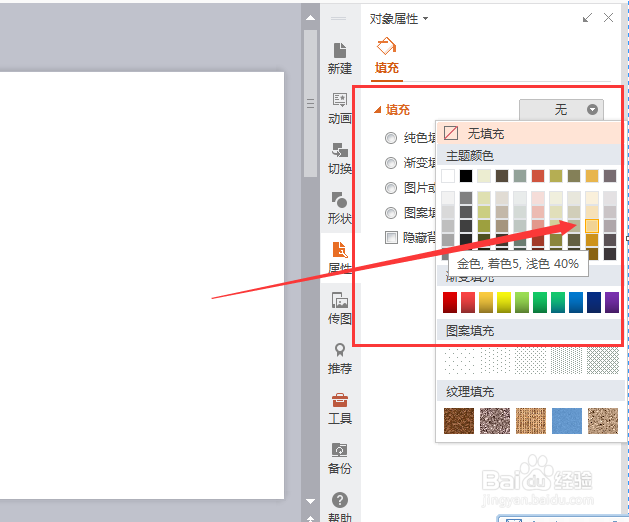Select the sand cork texture fill

603,421
